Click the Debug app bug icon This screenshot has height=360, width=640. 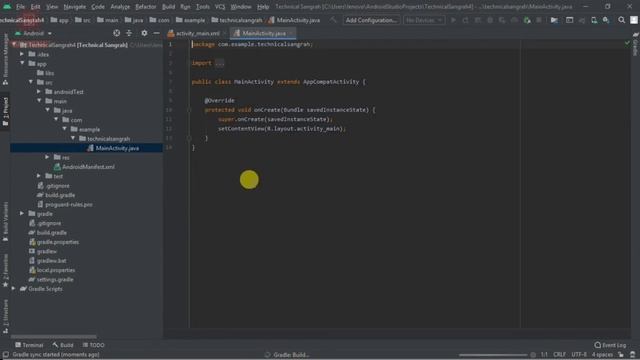coord(490,20)
